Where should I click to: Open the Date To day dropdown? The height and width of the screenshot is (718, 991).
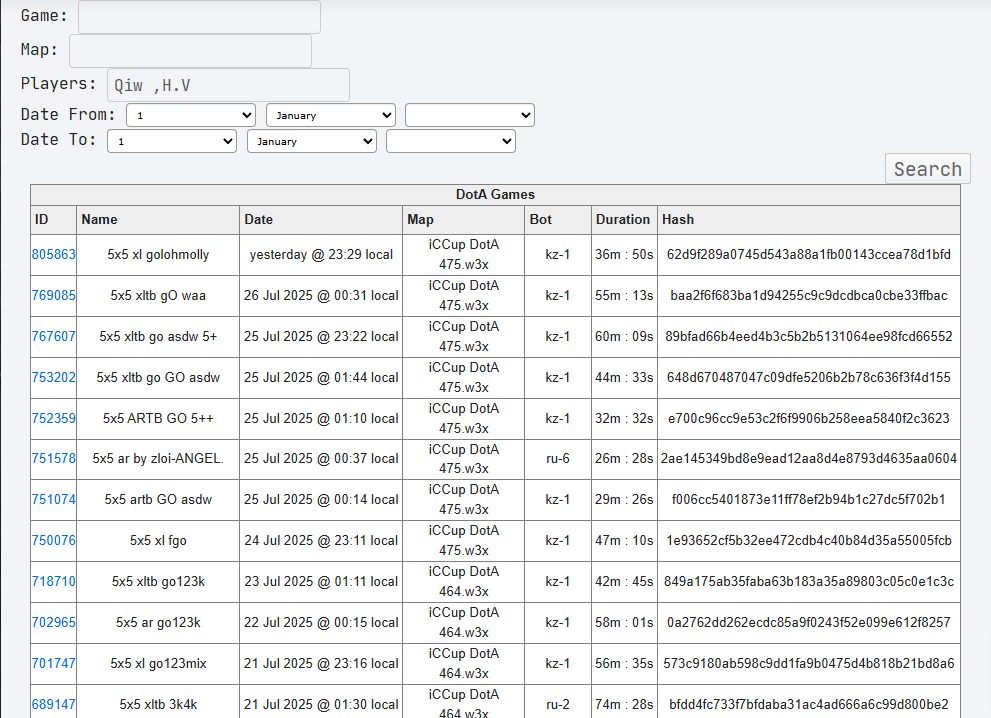(172, 142)
